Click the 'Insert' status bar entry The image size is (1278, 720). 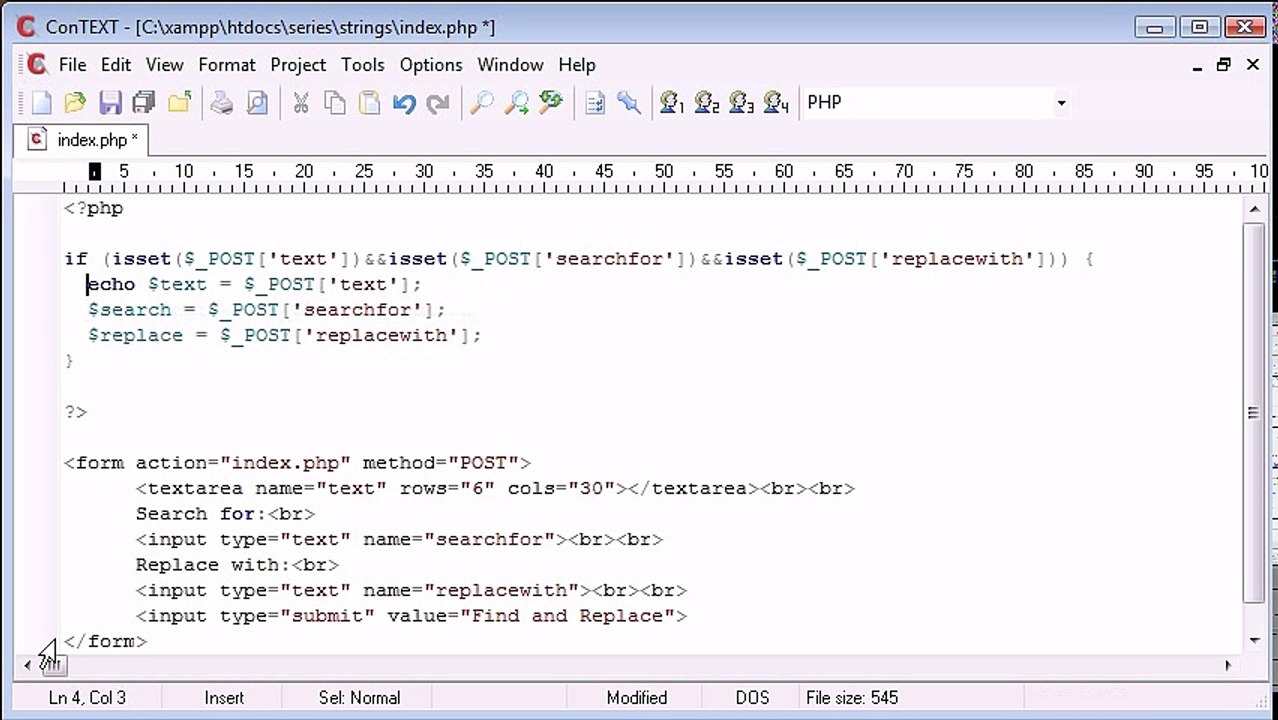click(x=224, y=698)
